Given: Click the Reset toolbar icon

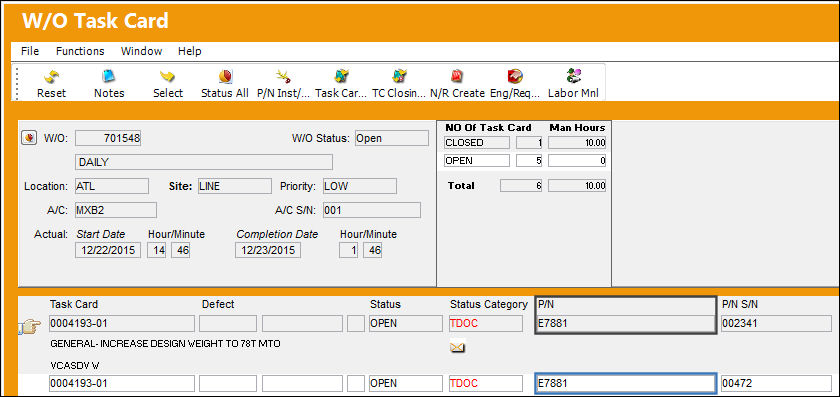Looking at the screenshot, I should click(51, 77).
